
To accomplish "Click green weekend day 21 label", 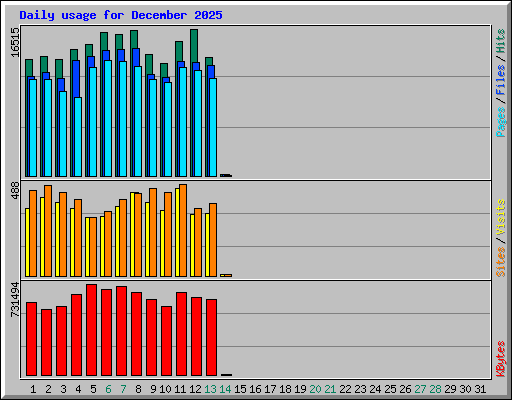I will 330,389.
